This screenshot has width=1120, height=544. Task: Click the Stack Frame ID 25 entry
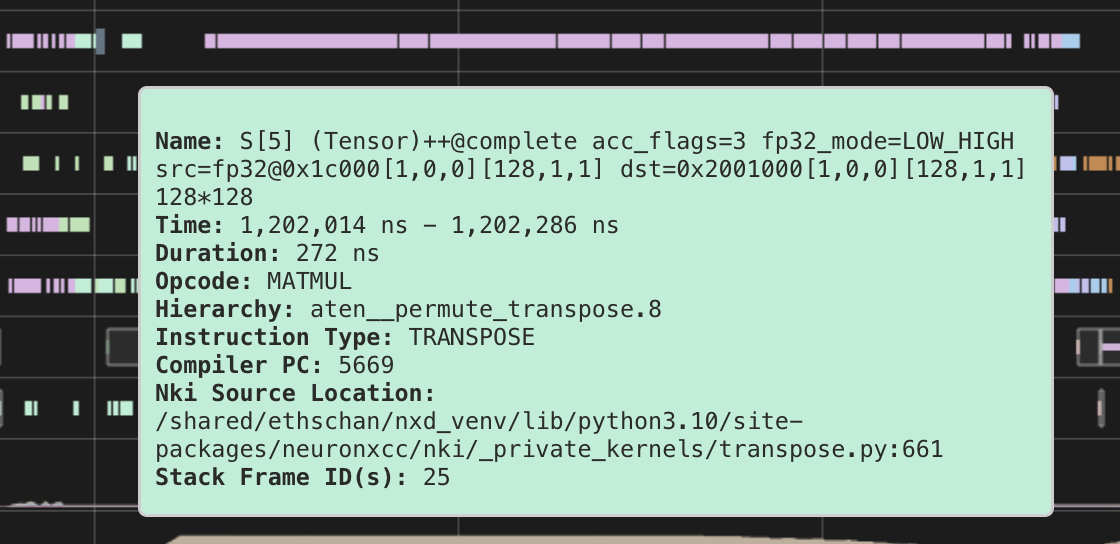pos(436,477)
